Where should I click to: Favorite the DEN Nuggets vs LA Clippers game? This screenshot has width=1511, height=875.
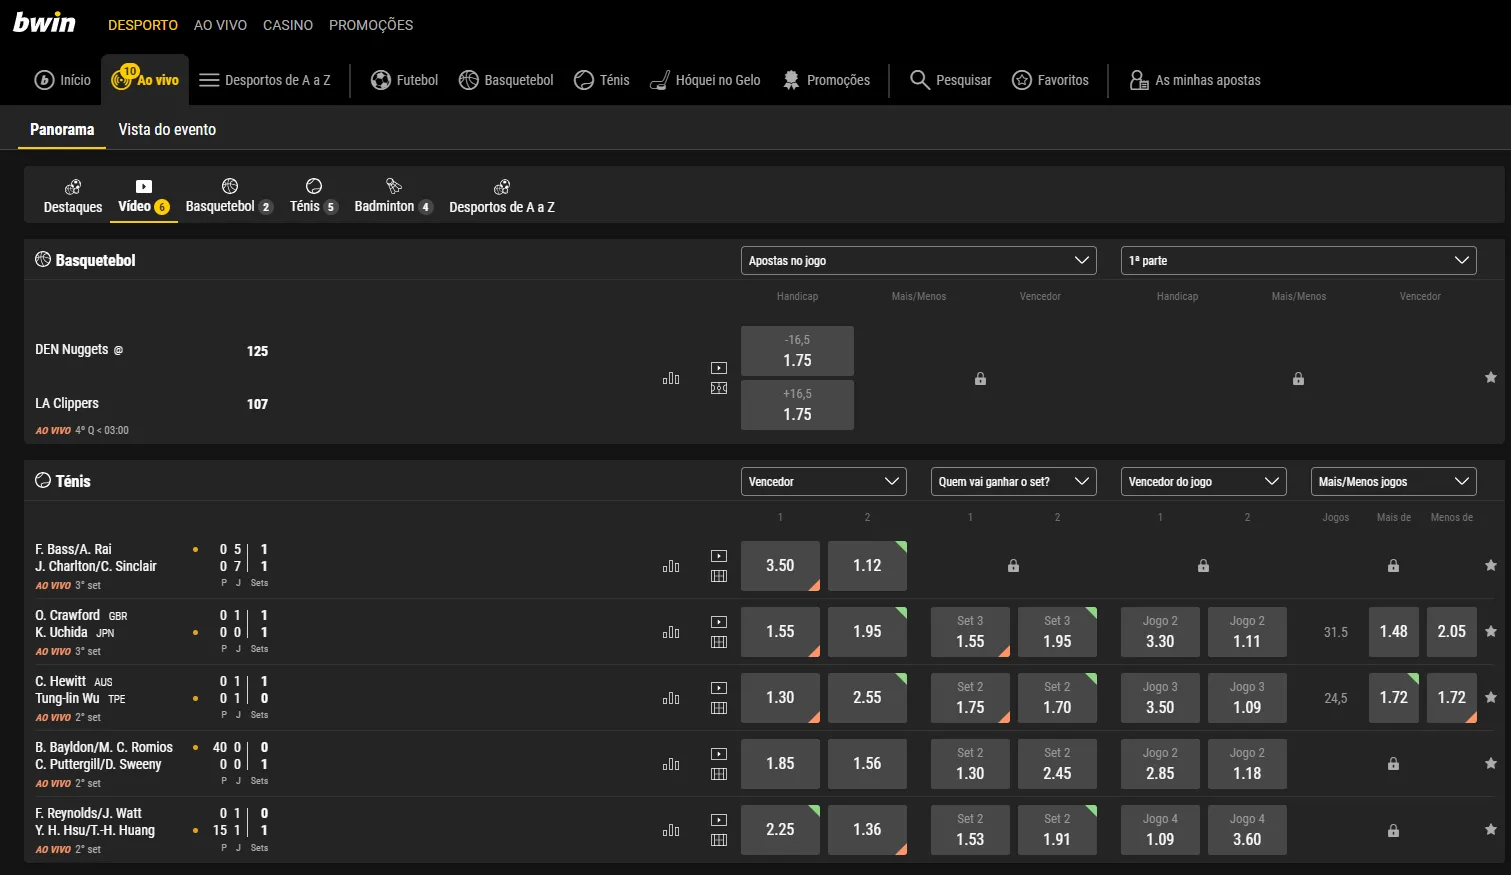click(x=1490, y=378)
